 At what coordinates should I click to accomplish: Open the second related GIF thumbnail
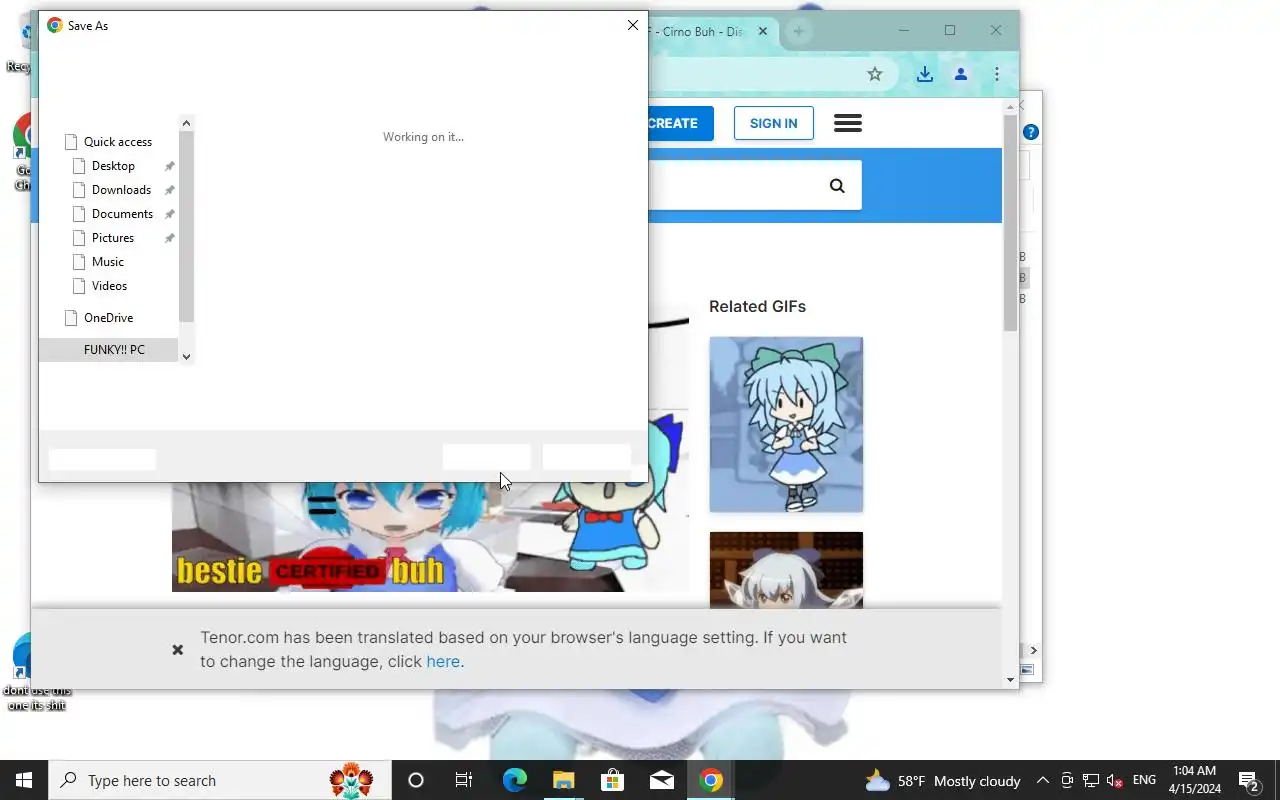tap(786, 570)
